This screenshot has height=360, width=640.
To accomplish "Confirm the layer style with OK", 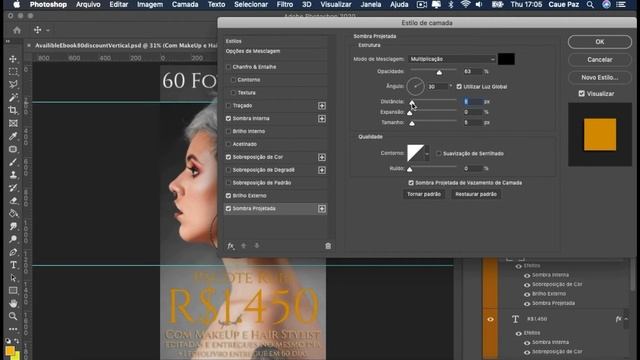I will 600,42.
